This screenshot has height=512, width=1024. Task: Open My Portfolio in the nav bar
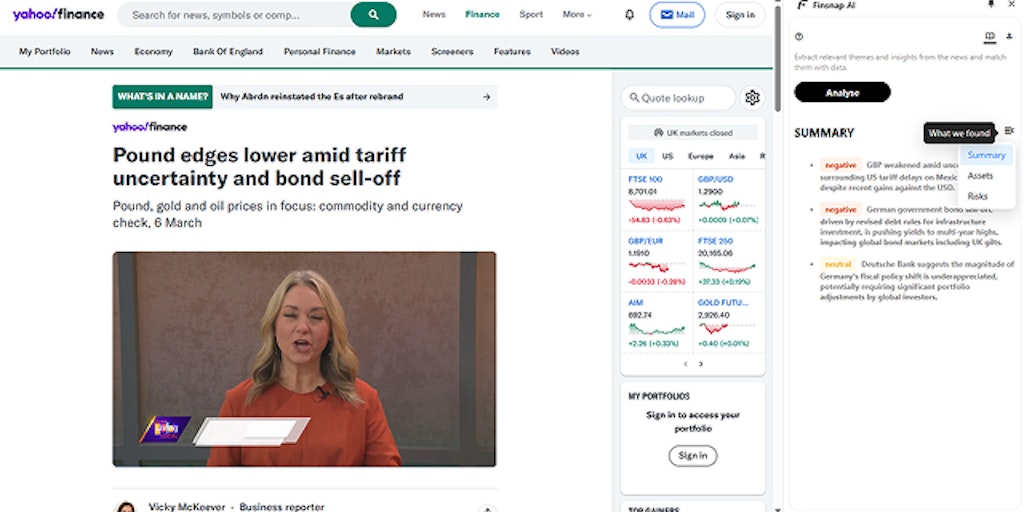point(44,52)
